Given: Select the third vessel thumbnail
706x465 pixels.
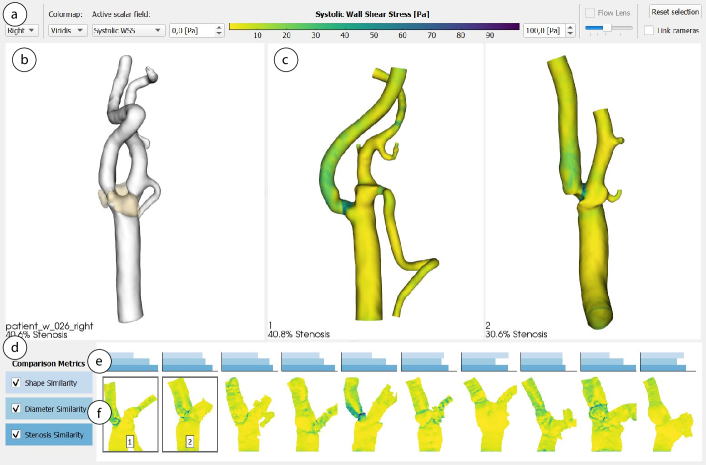Looking at the screenshot, I should click(x=249, y=414).
